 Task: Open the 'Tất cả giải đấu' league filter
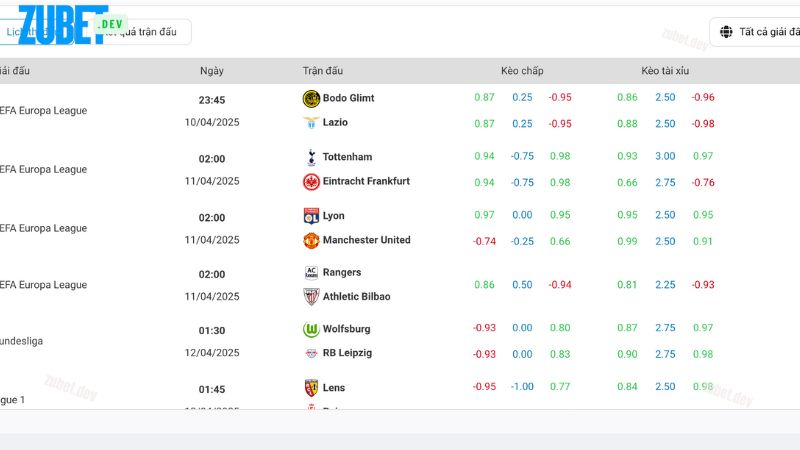click(755, 32)
